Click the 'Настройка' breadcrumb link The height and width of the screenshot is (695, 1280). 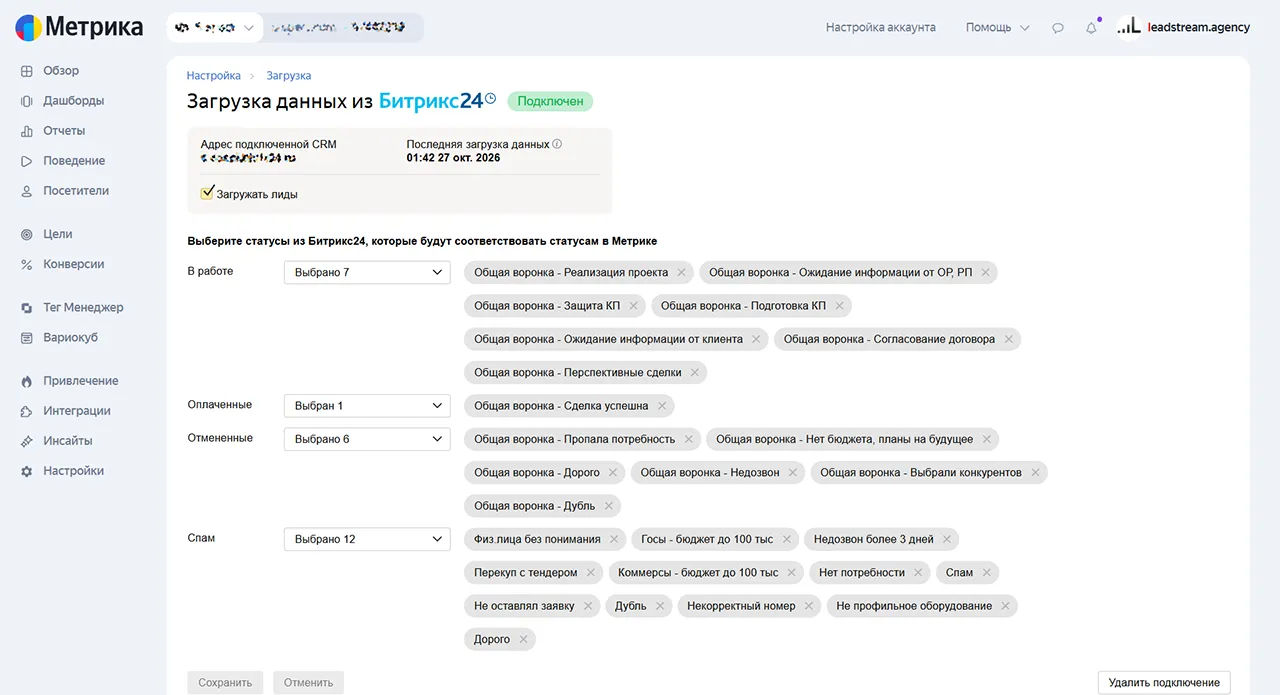pos(214,76)
